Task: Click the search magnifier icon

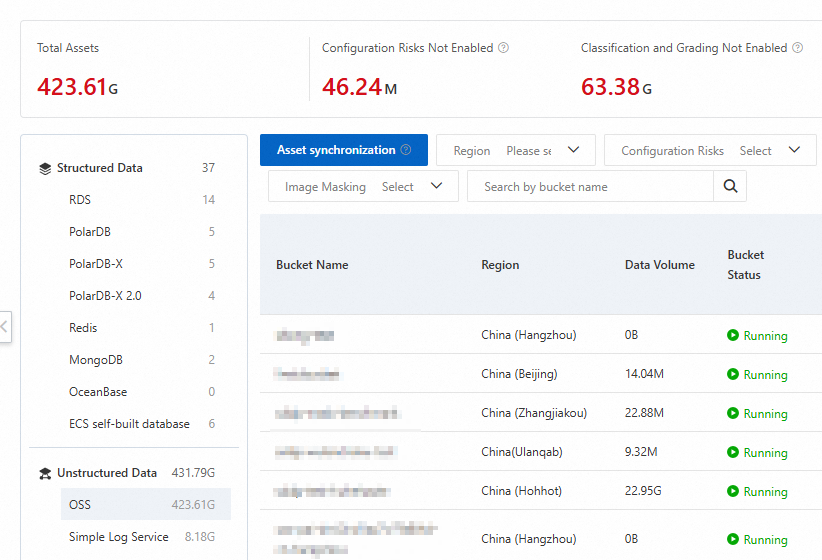Action: 729,186
